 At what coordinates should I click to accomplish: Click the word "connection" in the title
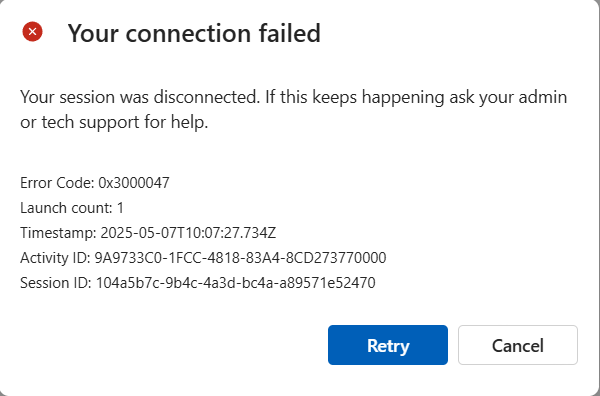click(188, 33)
